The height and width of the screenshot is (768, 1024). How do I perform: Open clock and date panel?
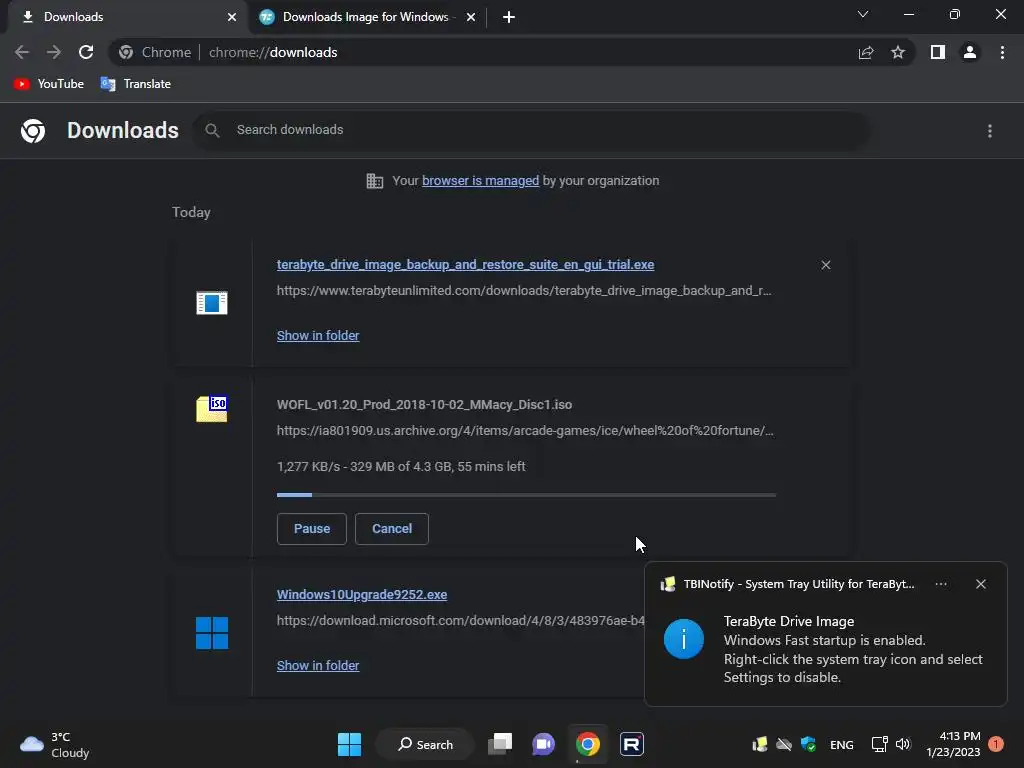[953, 744]
